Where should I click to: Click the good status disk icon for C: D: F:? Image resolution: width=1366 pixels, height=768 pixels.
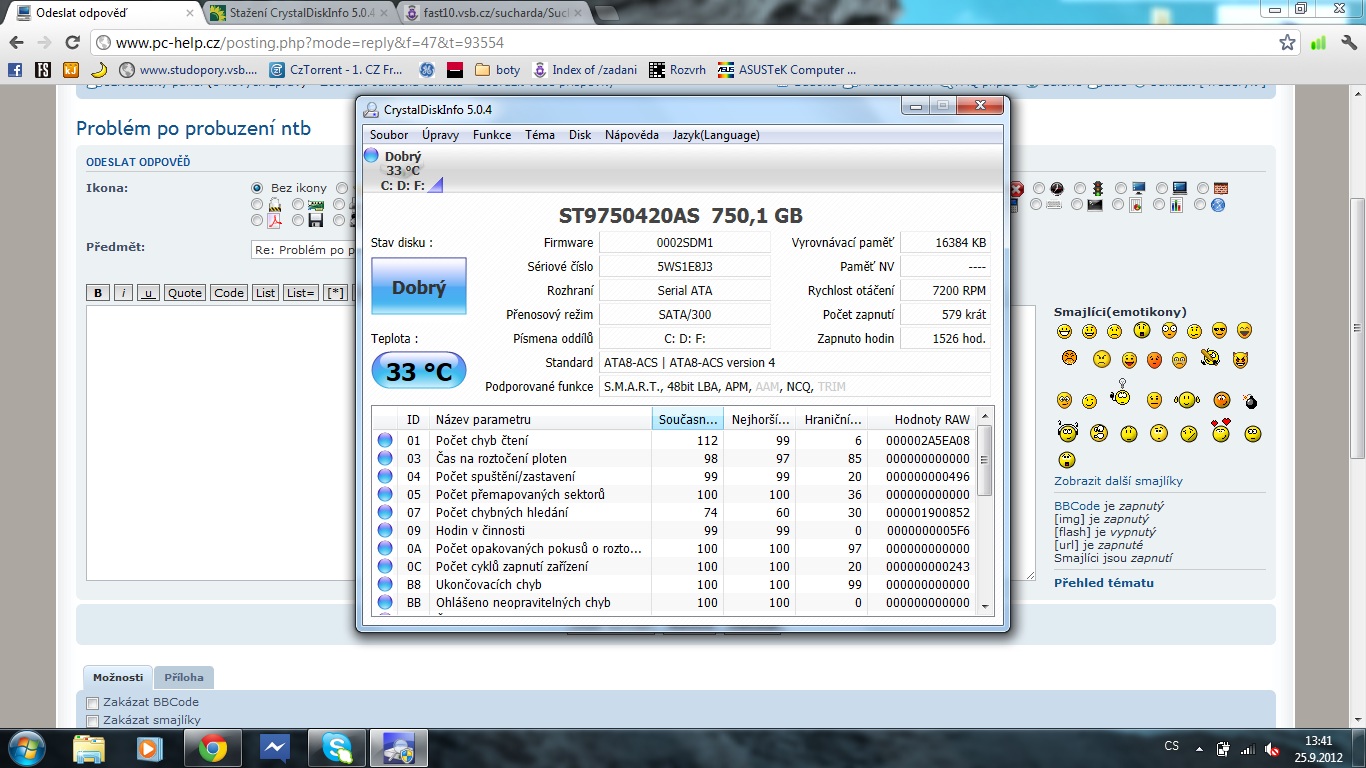(x=371, y=156)
